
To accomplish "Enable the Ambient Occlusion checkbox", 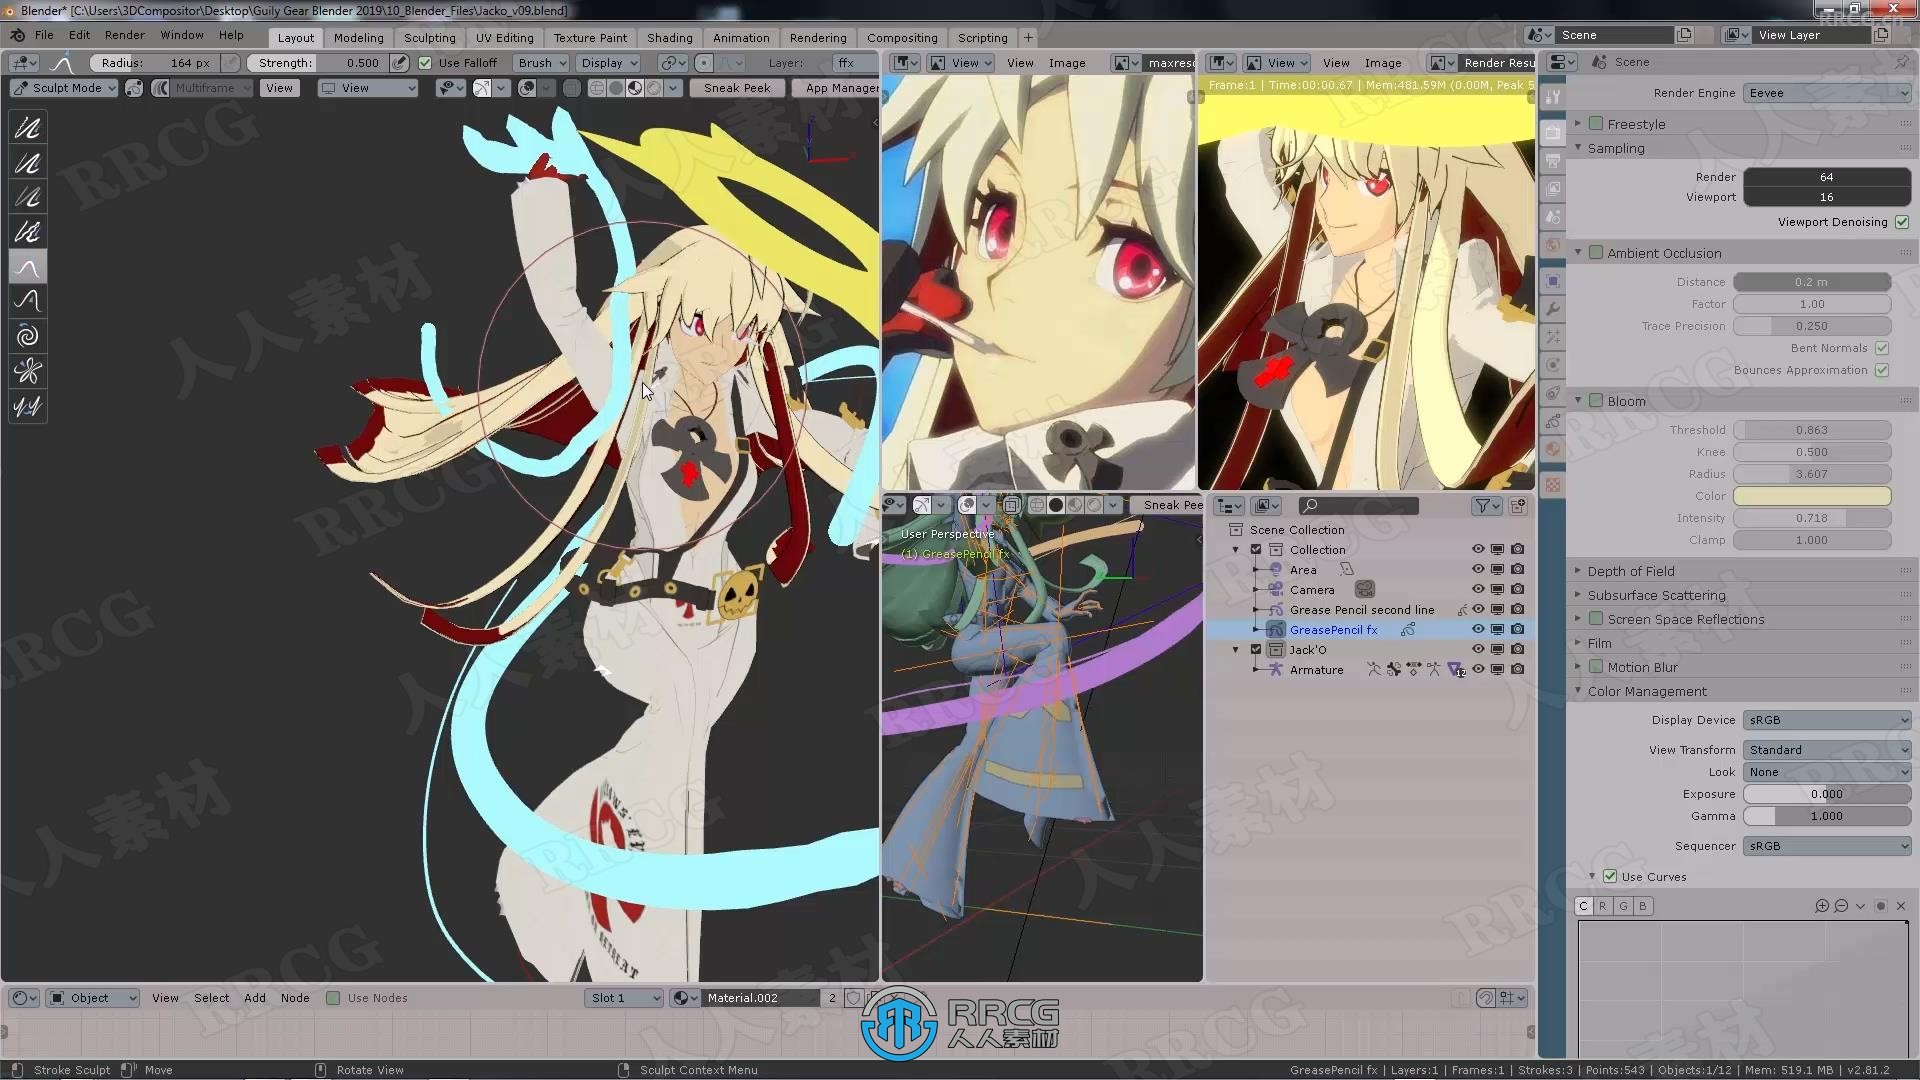I will [1596, 253].
